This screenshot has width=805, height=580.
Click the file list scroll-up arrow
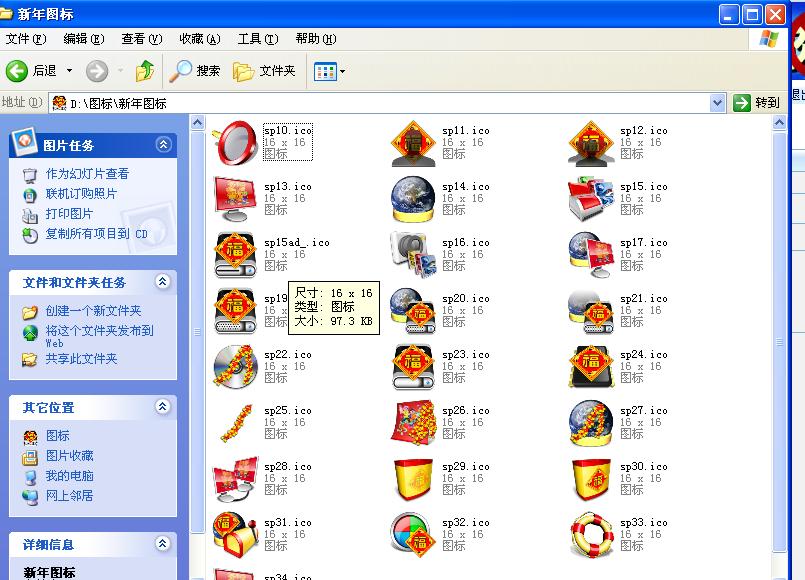[779, 123]
